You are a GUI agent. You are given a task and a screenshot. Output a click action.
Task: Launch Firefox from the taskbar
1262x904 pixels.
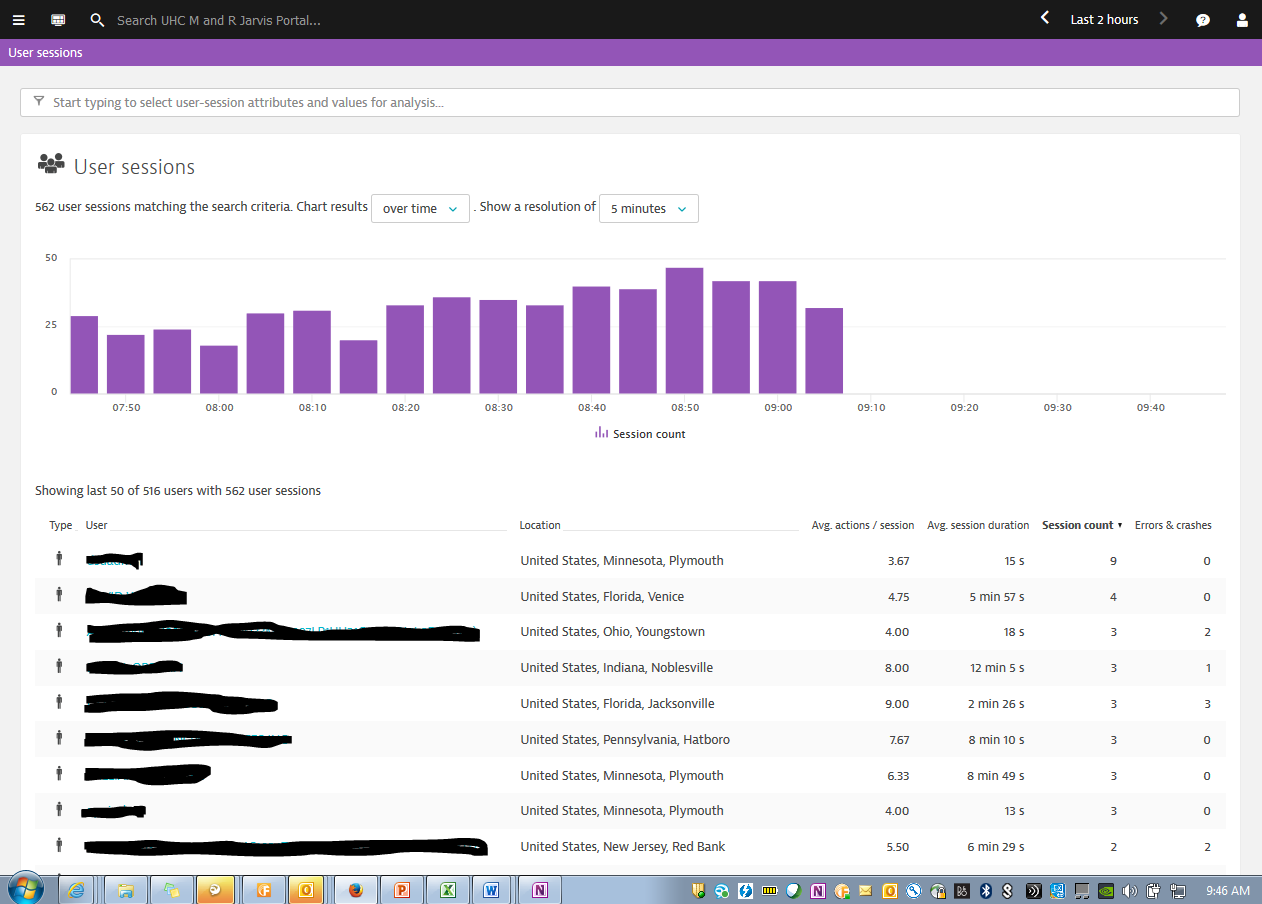click(355, 889)
